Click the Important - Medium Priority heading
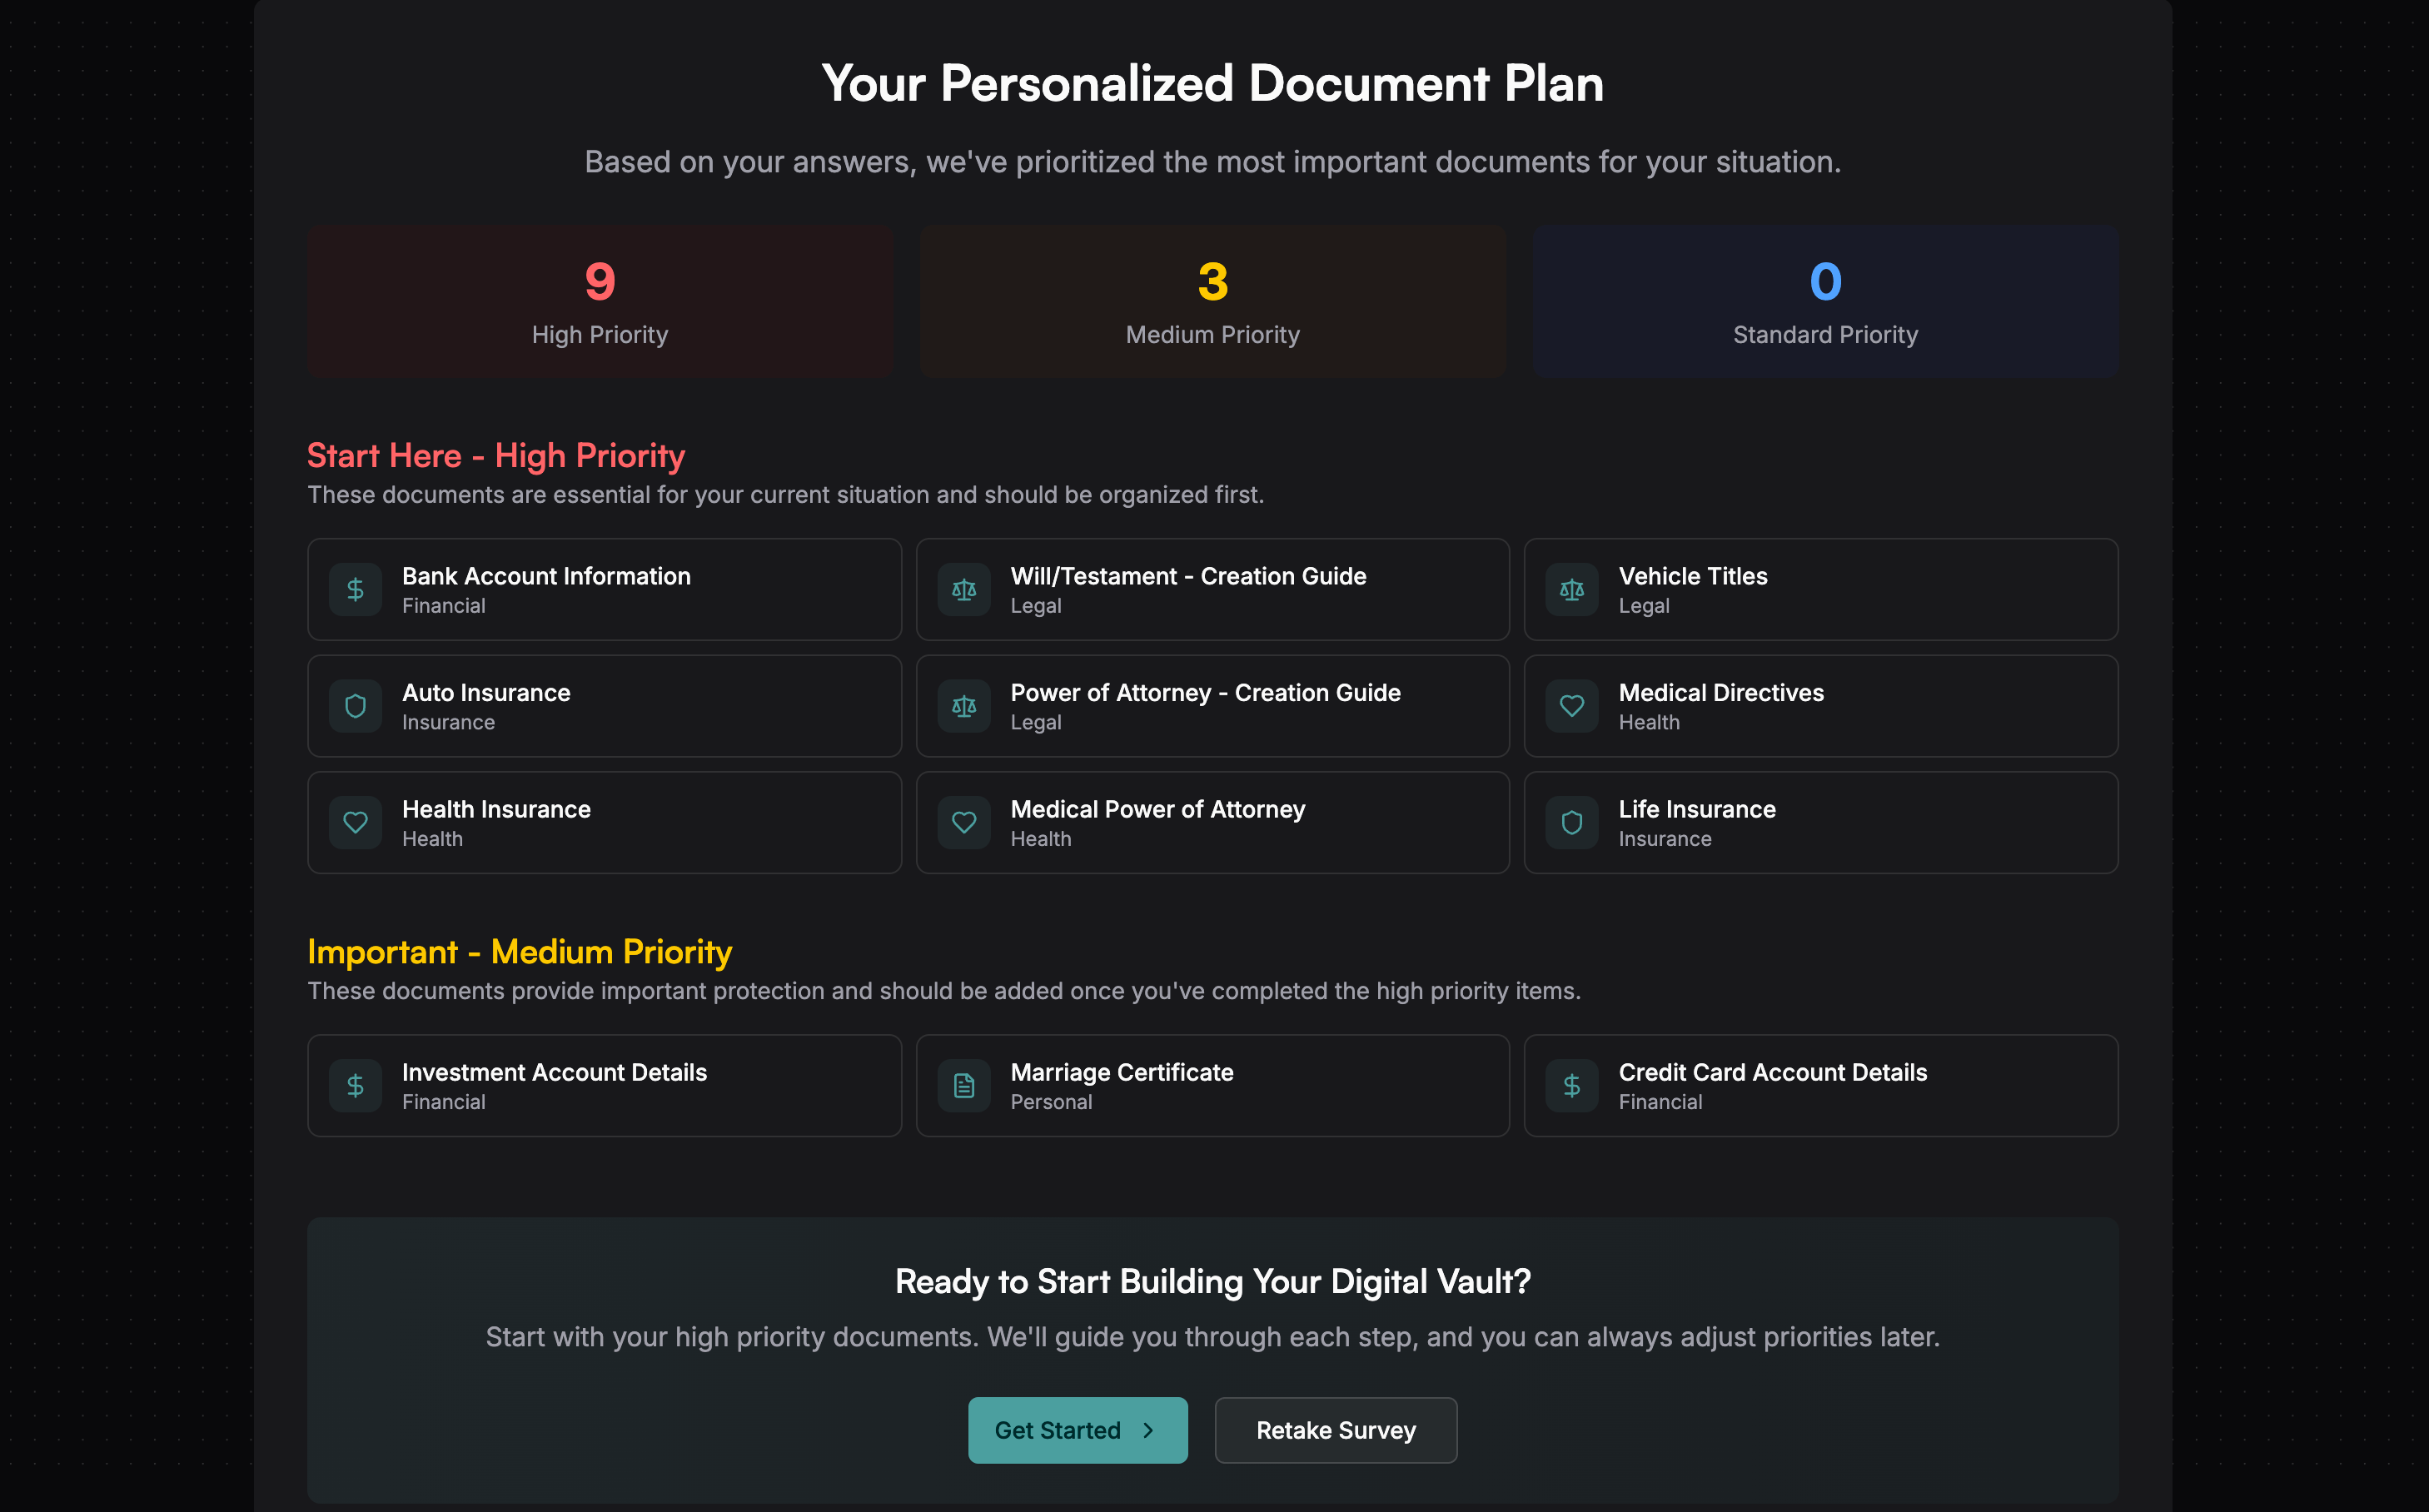 pyautogui.click(x=519, y=952)
